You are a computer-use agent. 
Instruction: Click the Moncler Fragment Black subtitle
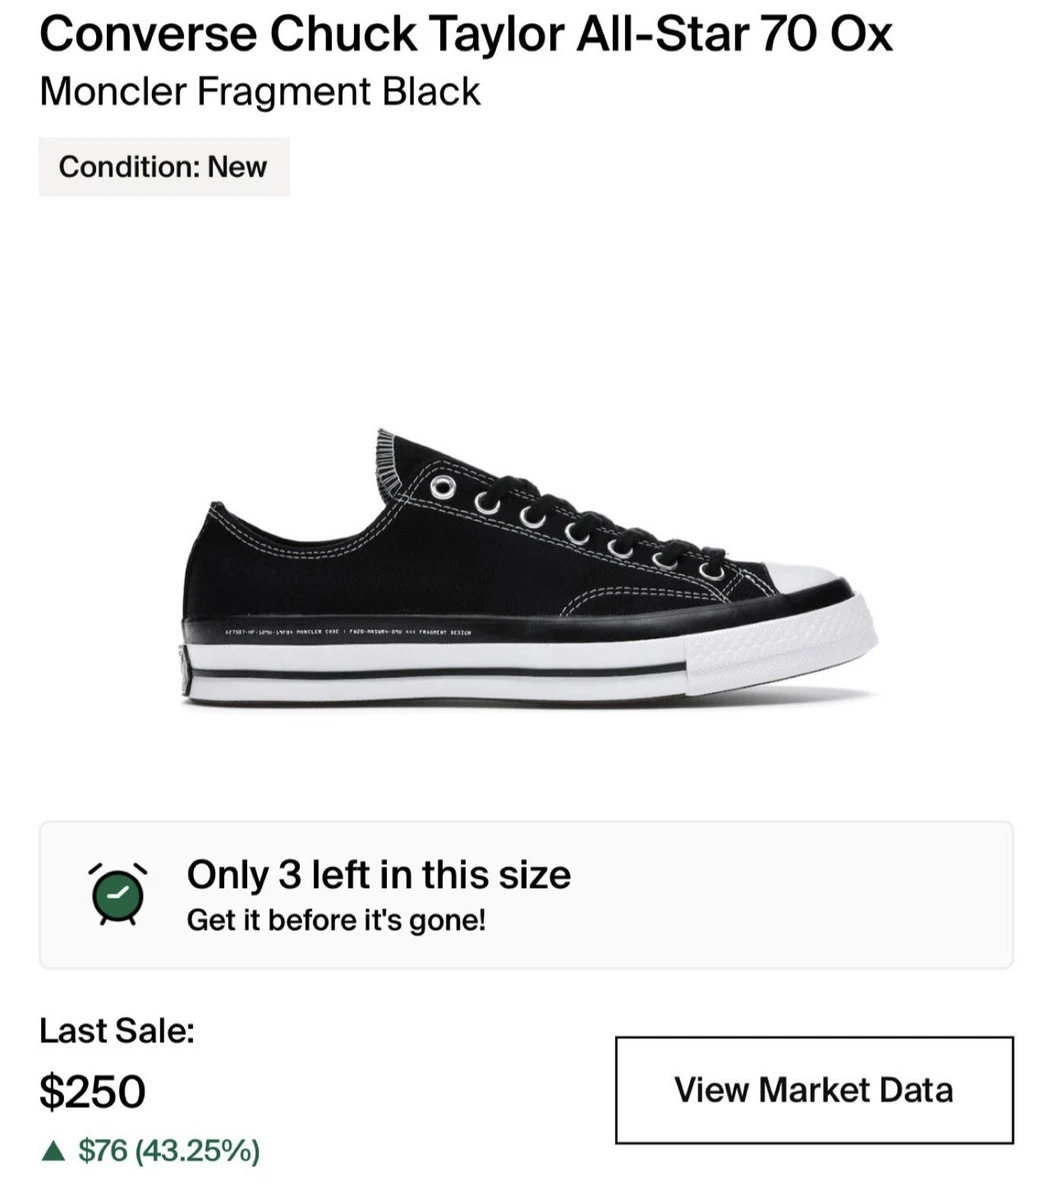(x=260, y=91)
